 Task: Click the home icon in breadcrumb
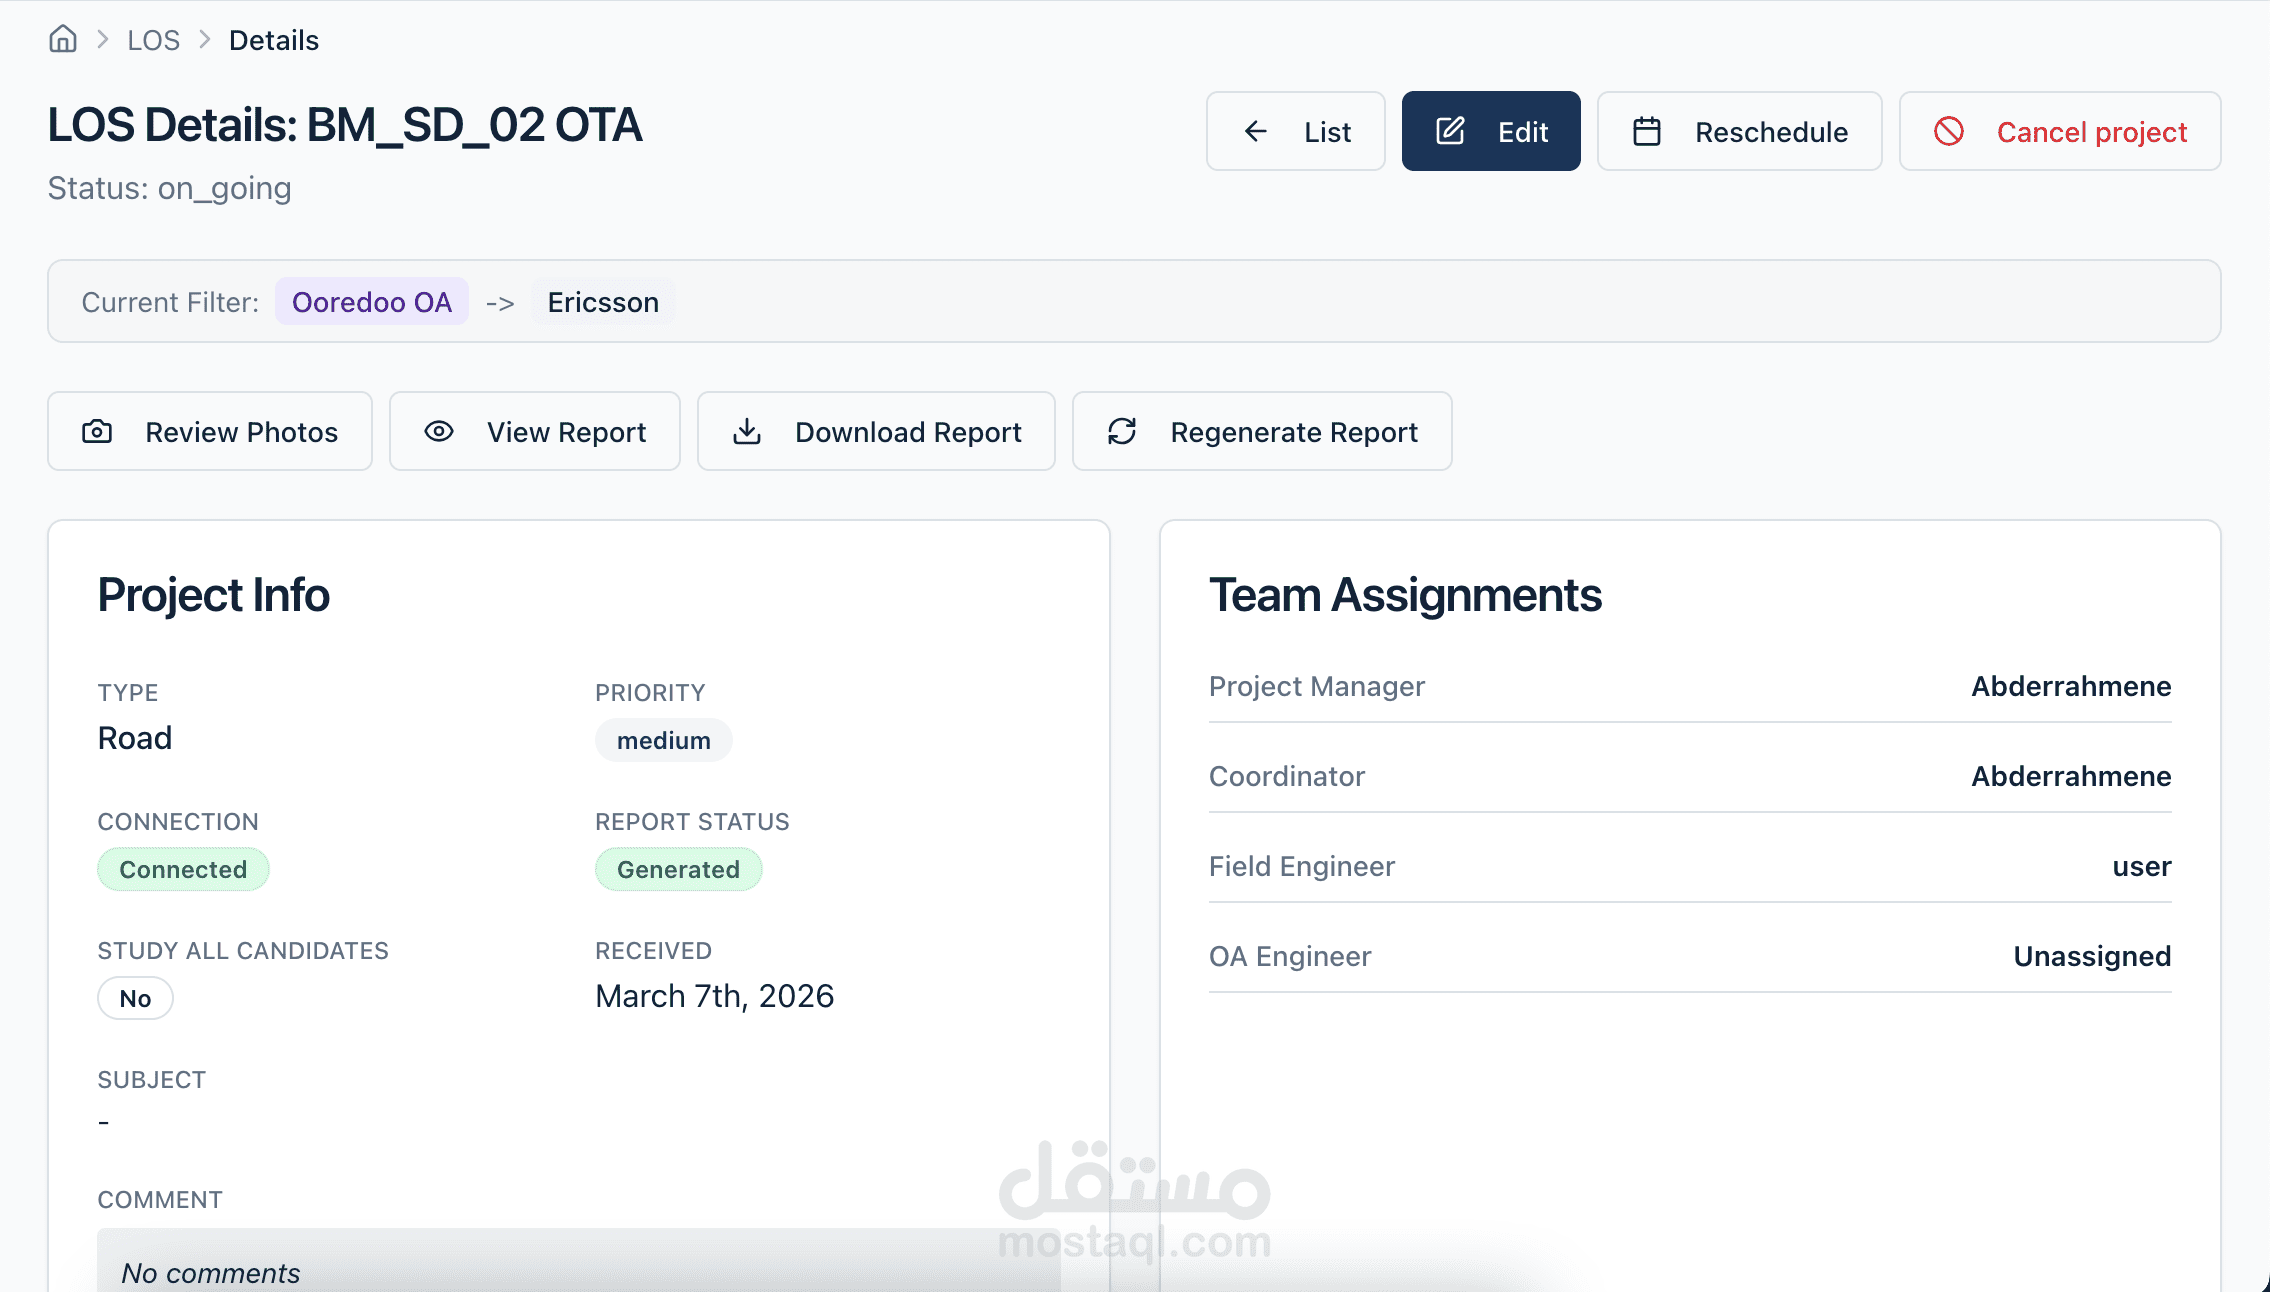tap(63, 39)
